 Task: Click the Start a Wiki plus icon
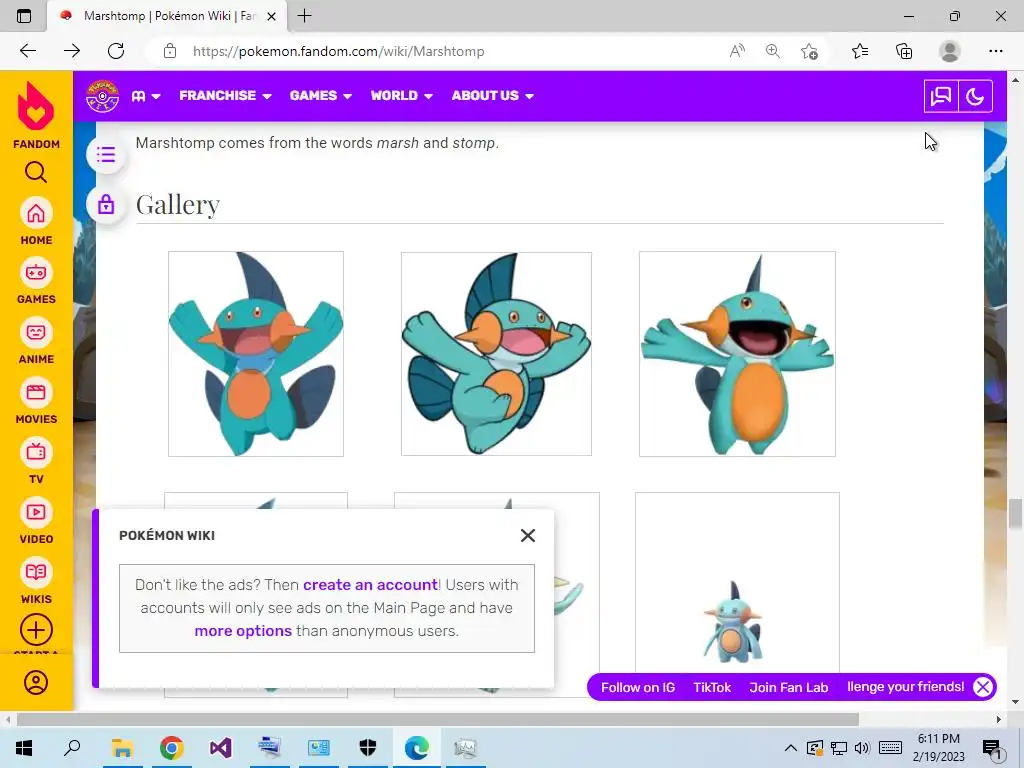[x=36, y=630]
